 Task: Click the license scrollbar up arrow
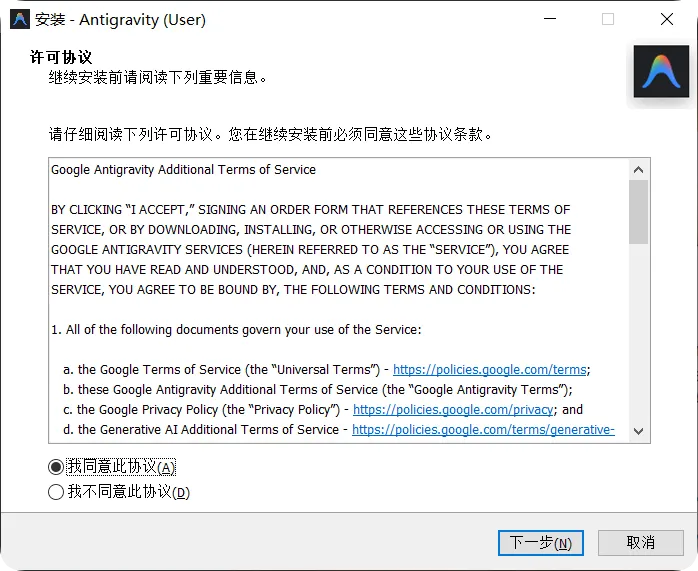click(x=638, y=170)
